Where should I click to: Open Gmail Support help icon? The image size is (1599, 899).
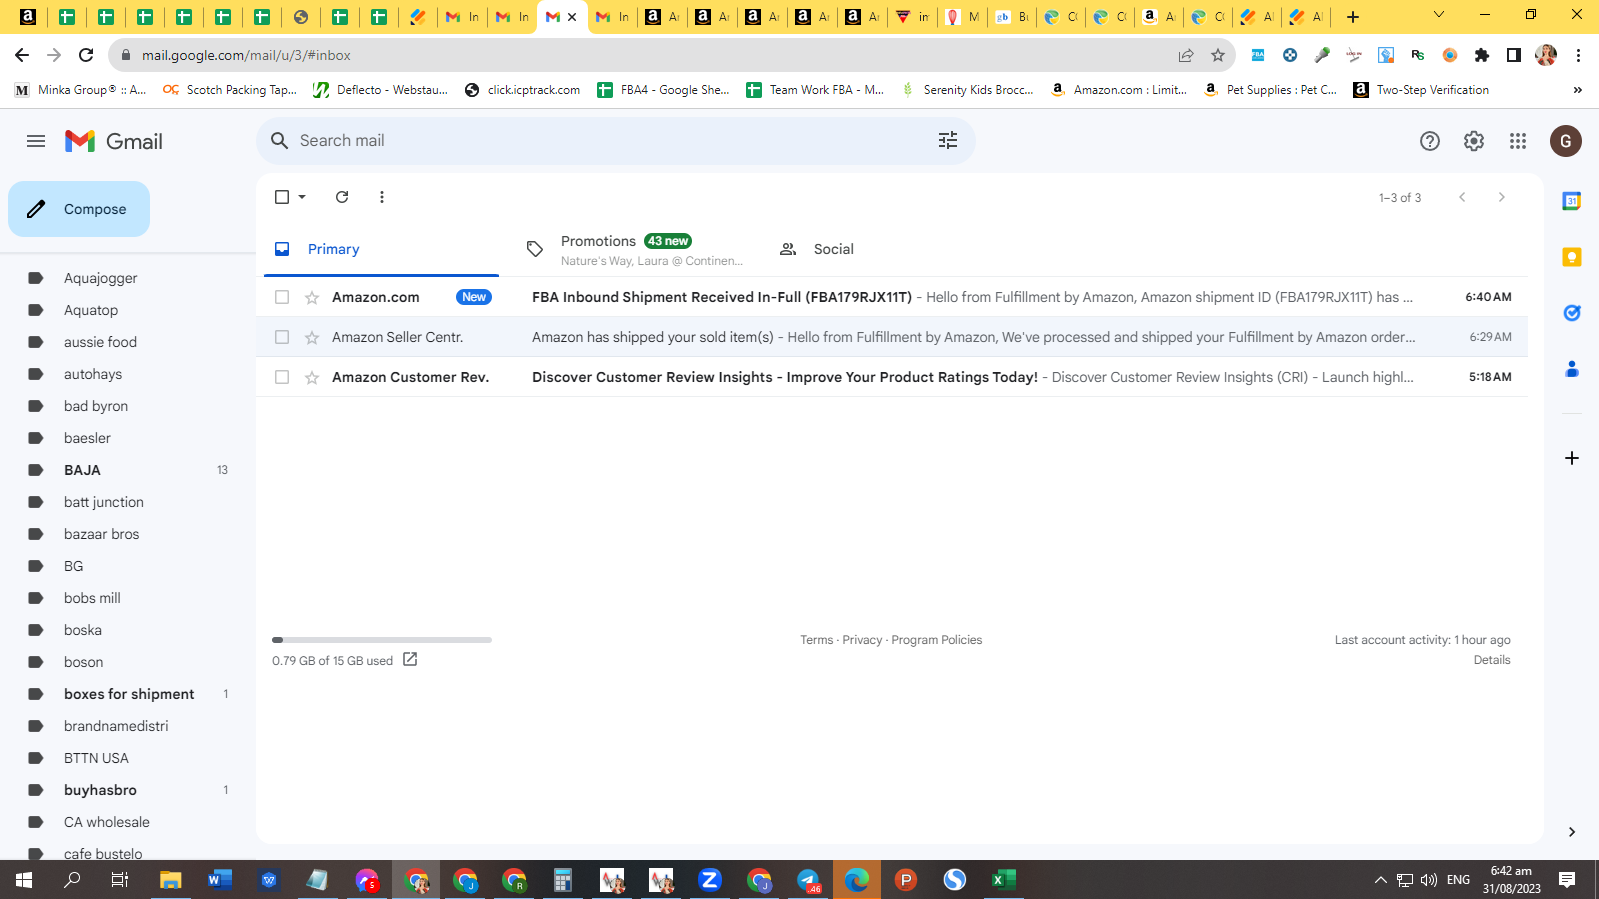point(1430,141)
